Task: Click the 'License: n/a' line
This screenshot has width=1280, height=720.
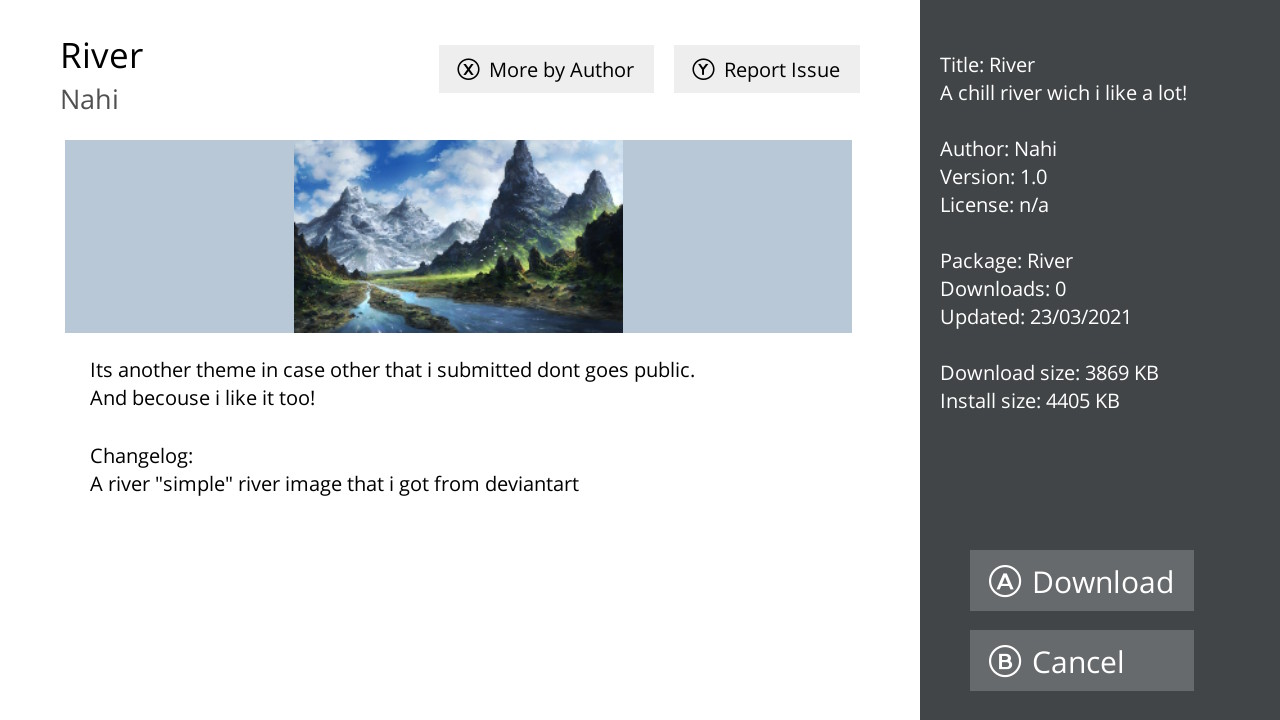Action: click(994, 205)
